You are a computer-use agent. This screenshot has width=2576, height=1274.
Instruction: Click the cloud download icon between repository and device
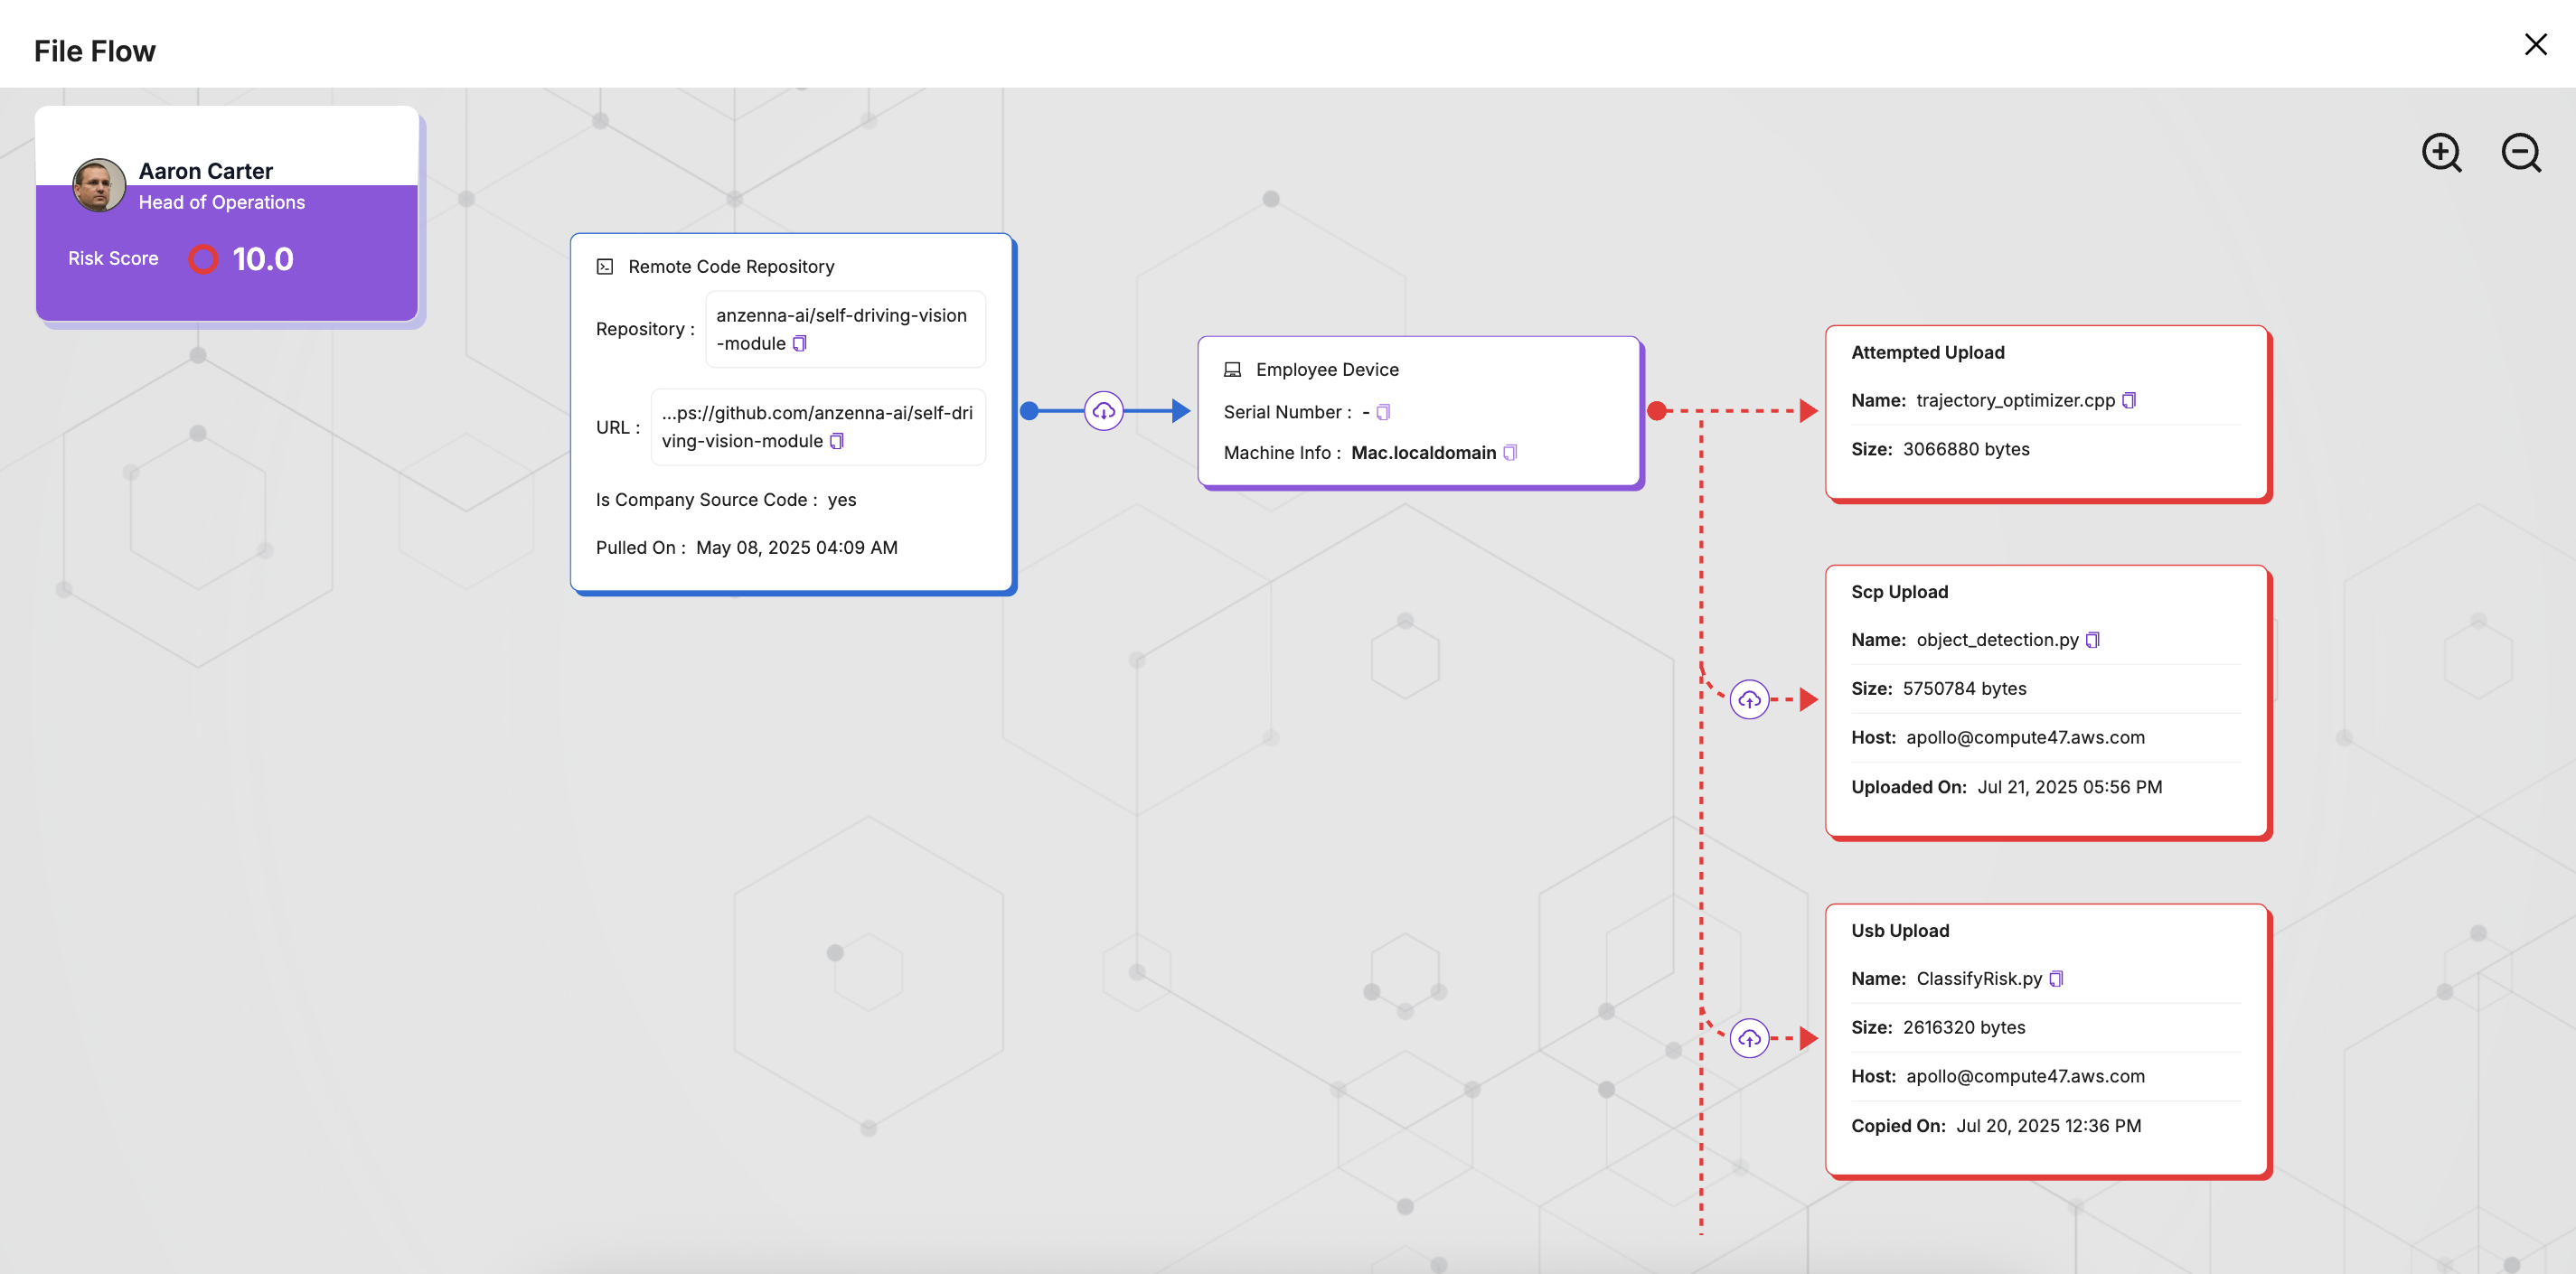coord(1103,411)
